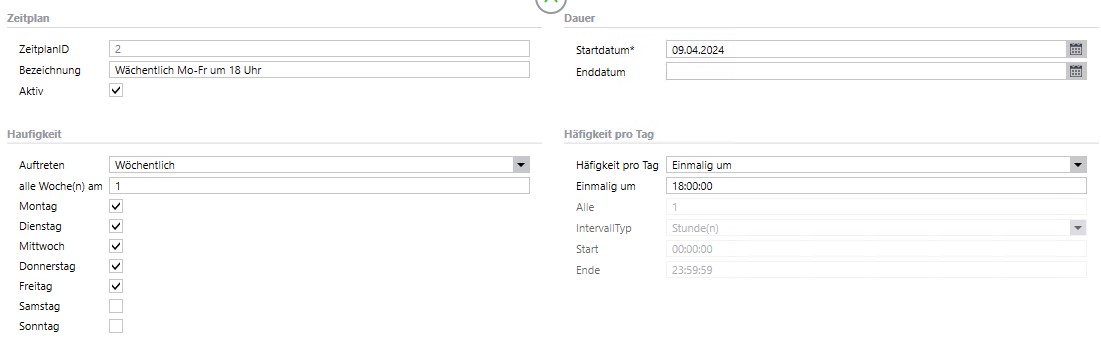Screen dimensions: 1101x364
Task: Click the Startdatum* label
Action: pyautogui.click(x=605, y=50)
